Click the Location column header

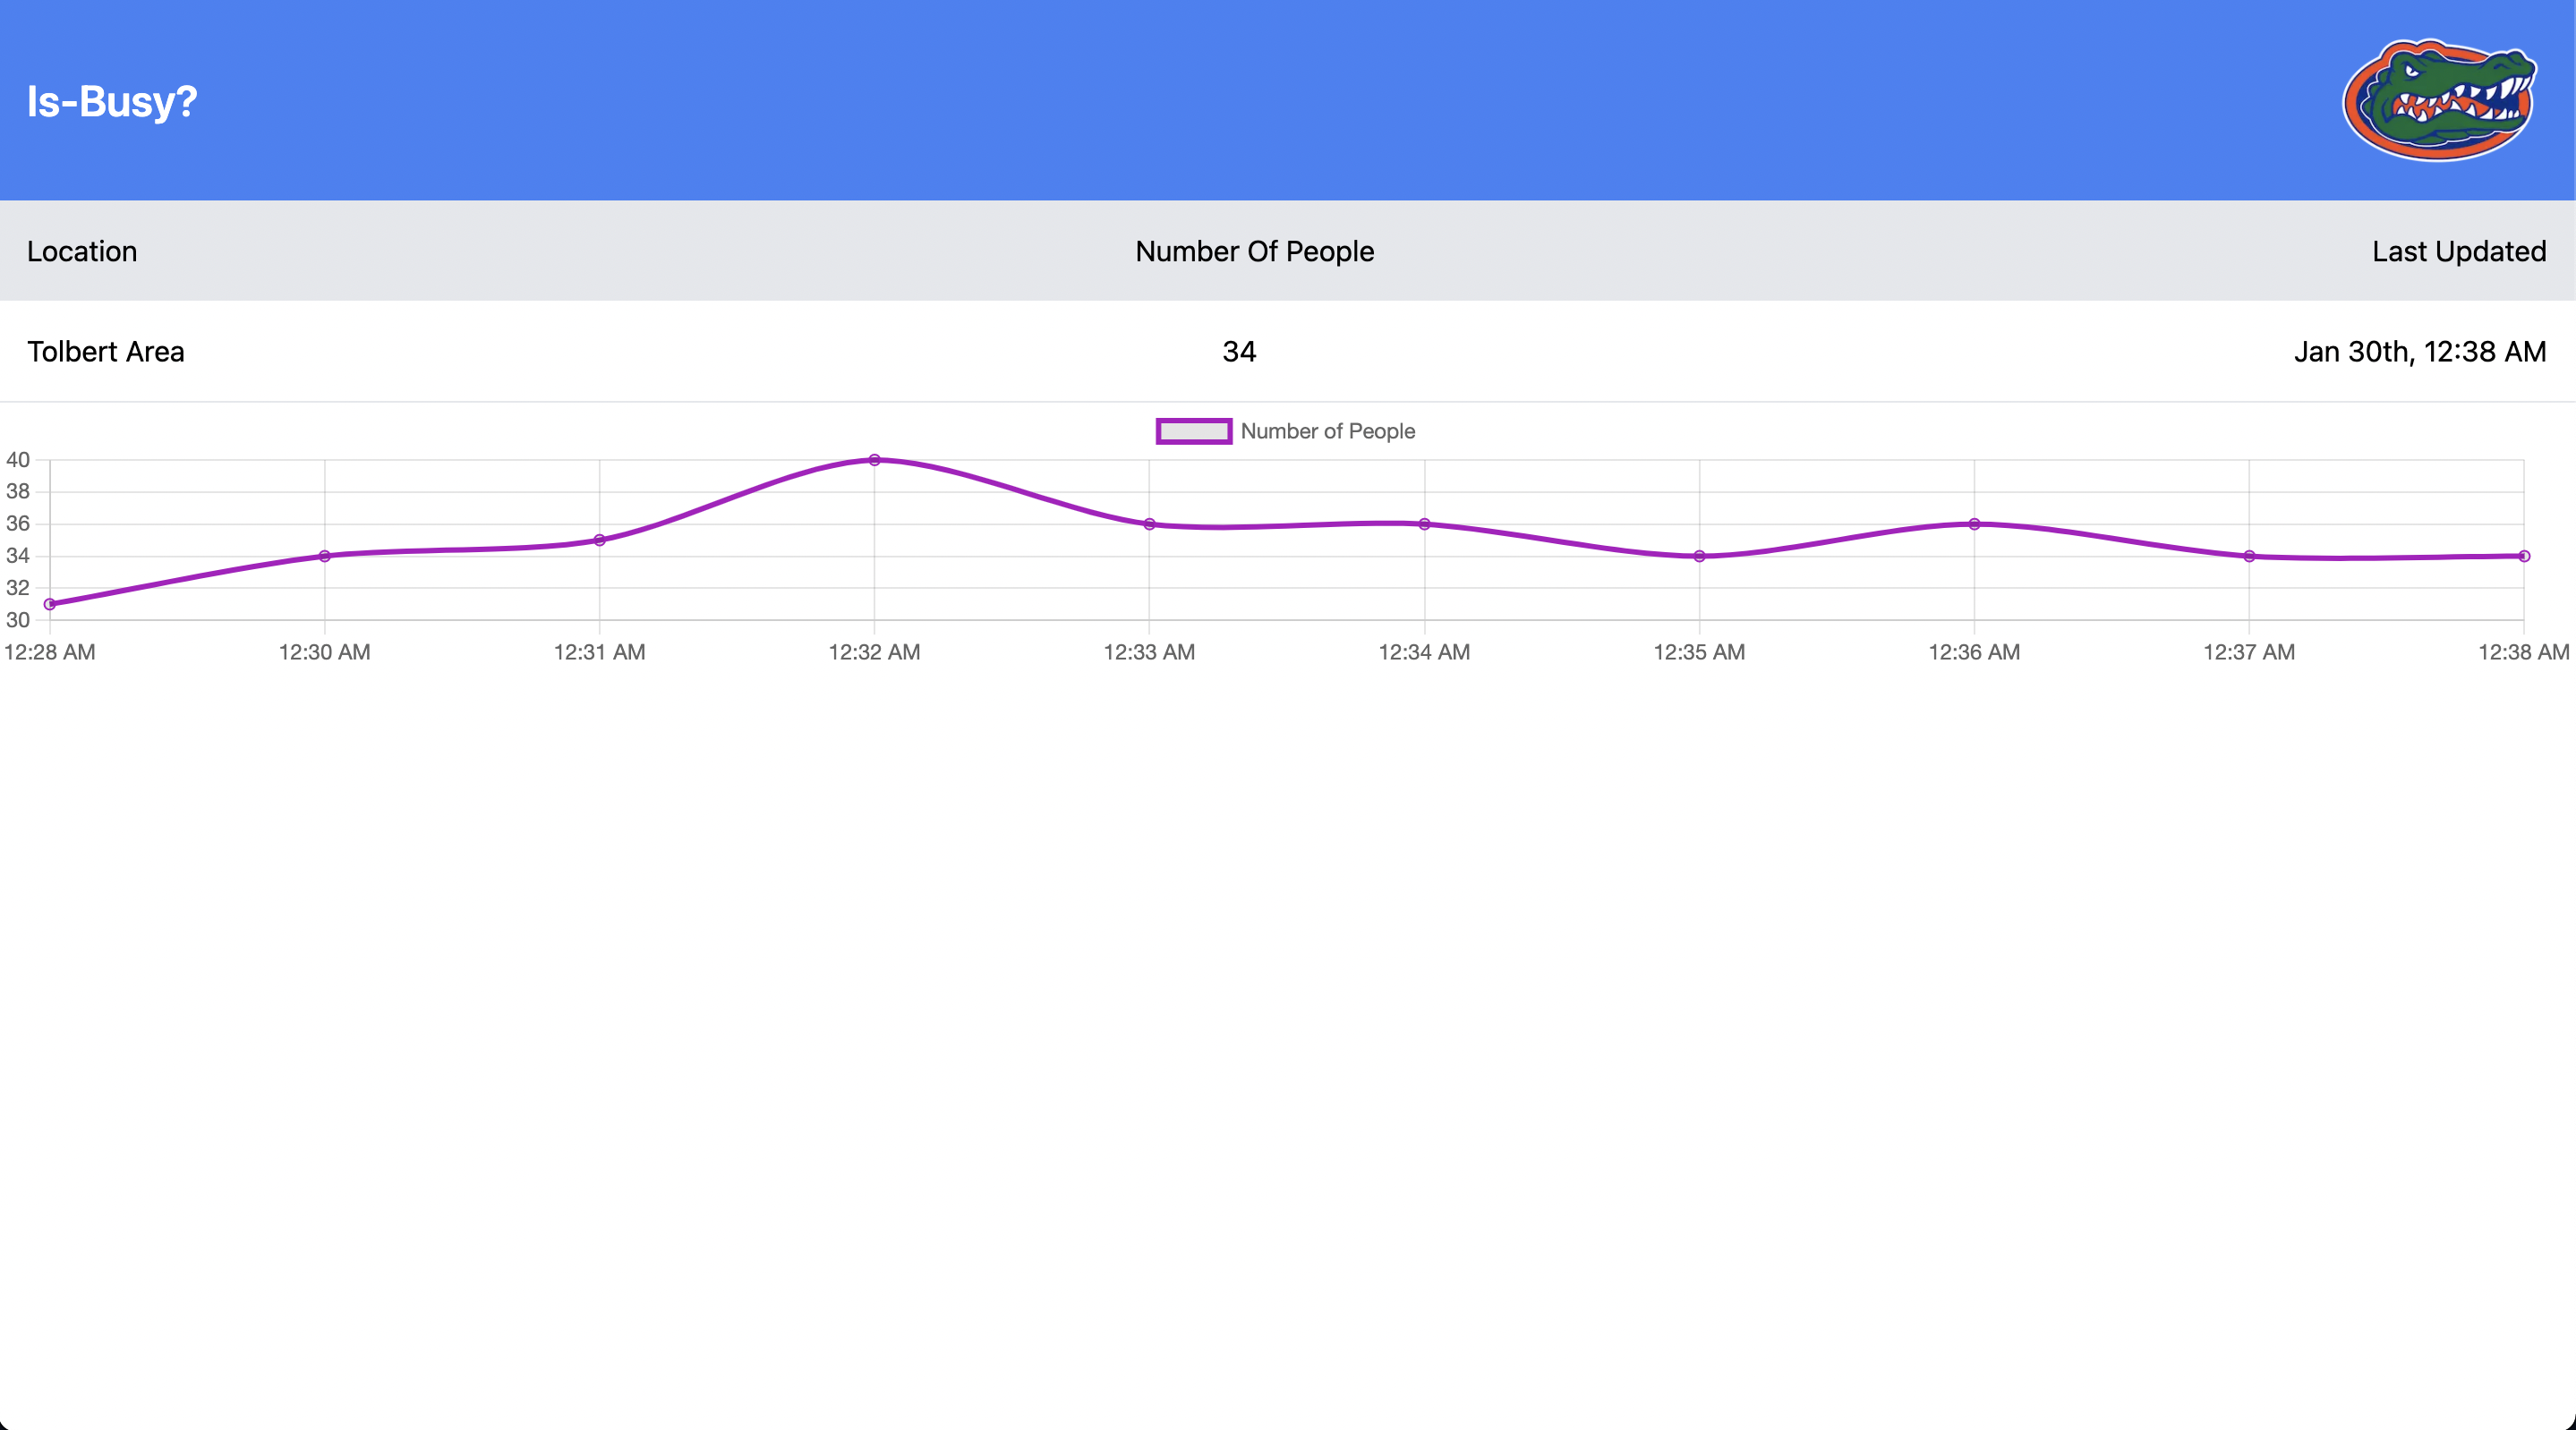[x=82, y=251]
